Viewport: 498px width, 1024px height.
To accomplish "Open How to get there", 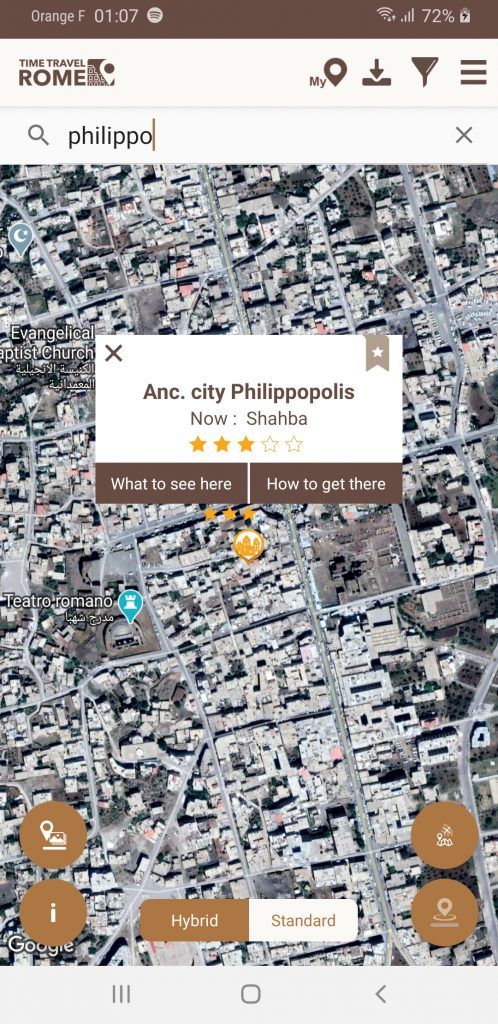I will [x=326, y=484].
